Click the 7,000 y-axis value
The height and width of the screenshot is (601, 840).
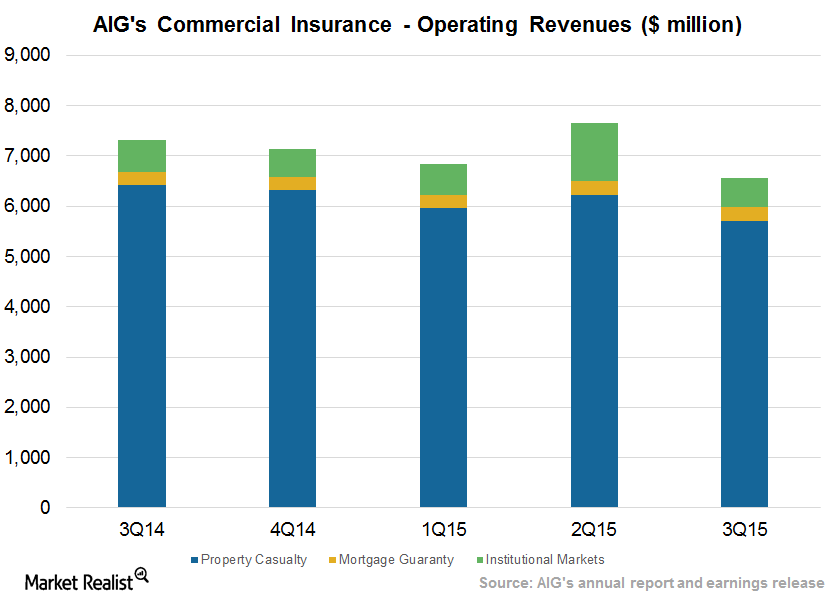point(27,156)
